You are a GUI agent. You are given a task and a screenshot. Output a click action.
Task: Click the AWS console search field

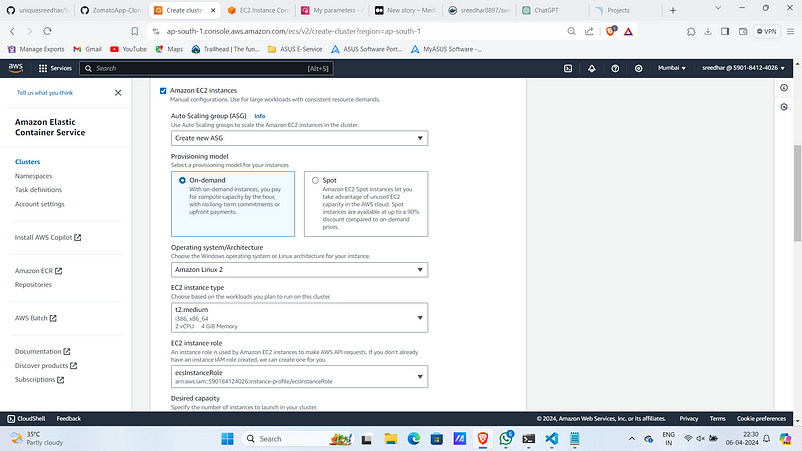206,68
